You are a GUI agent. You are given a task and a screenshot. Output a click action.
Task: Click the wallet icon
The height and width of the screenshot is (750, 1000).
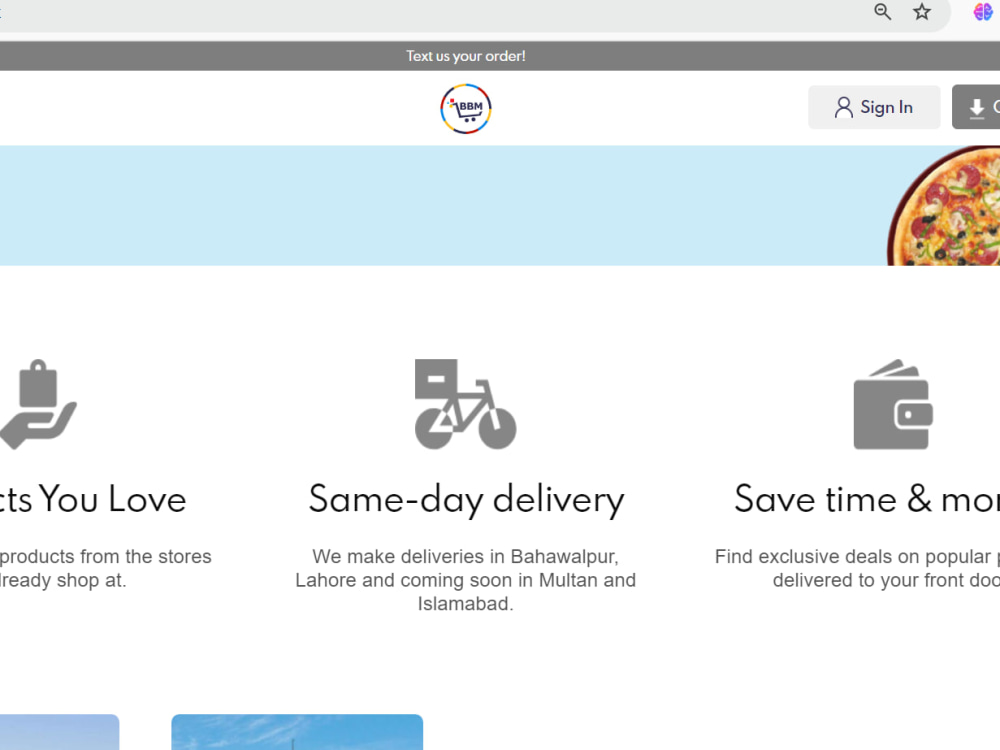point(893,404)
